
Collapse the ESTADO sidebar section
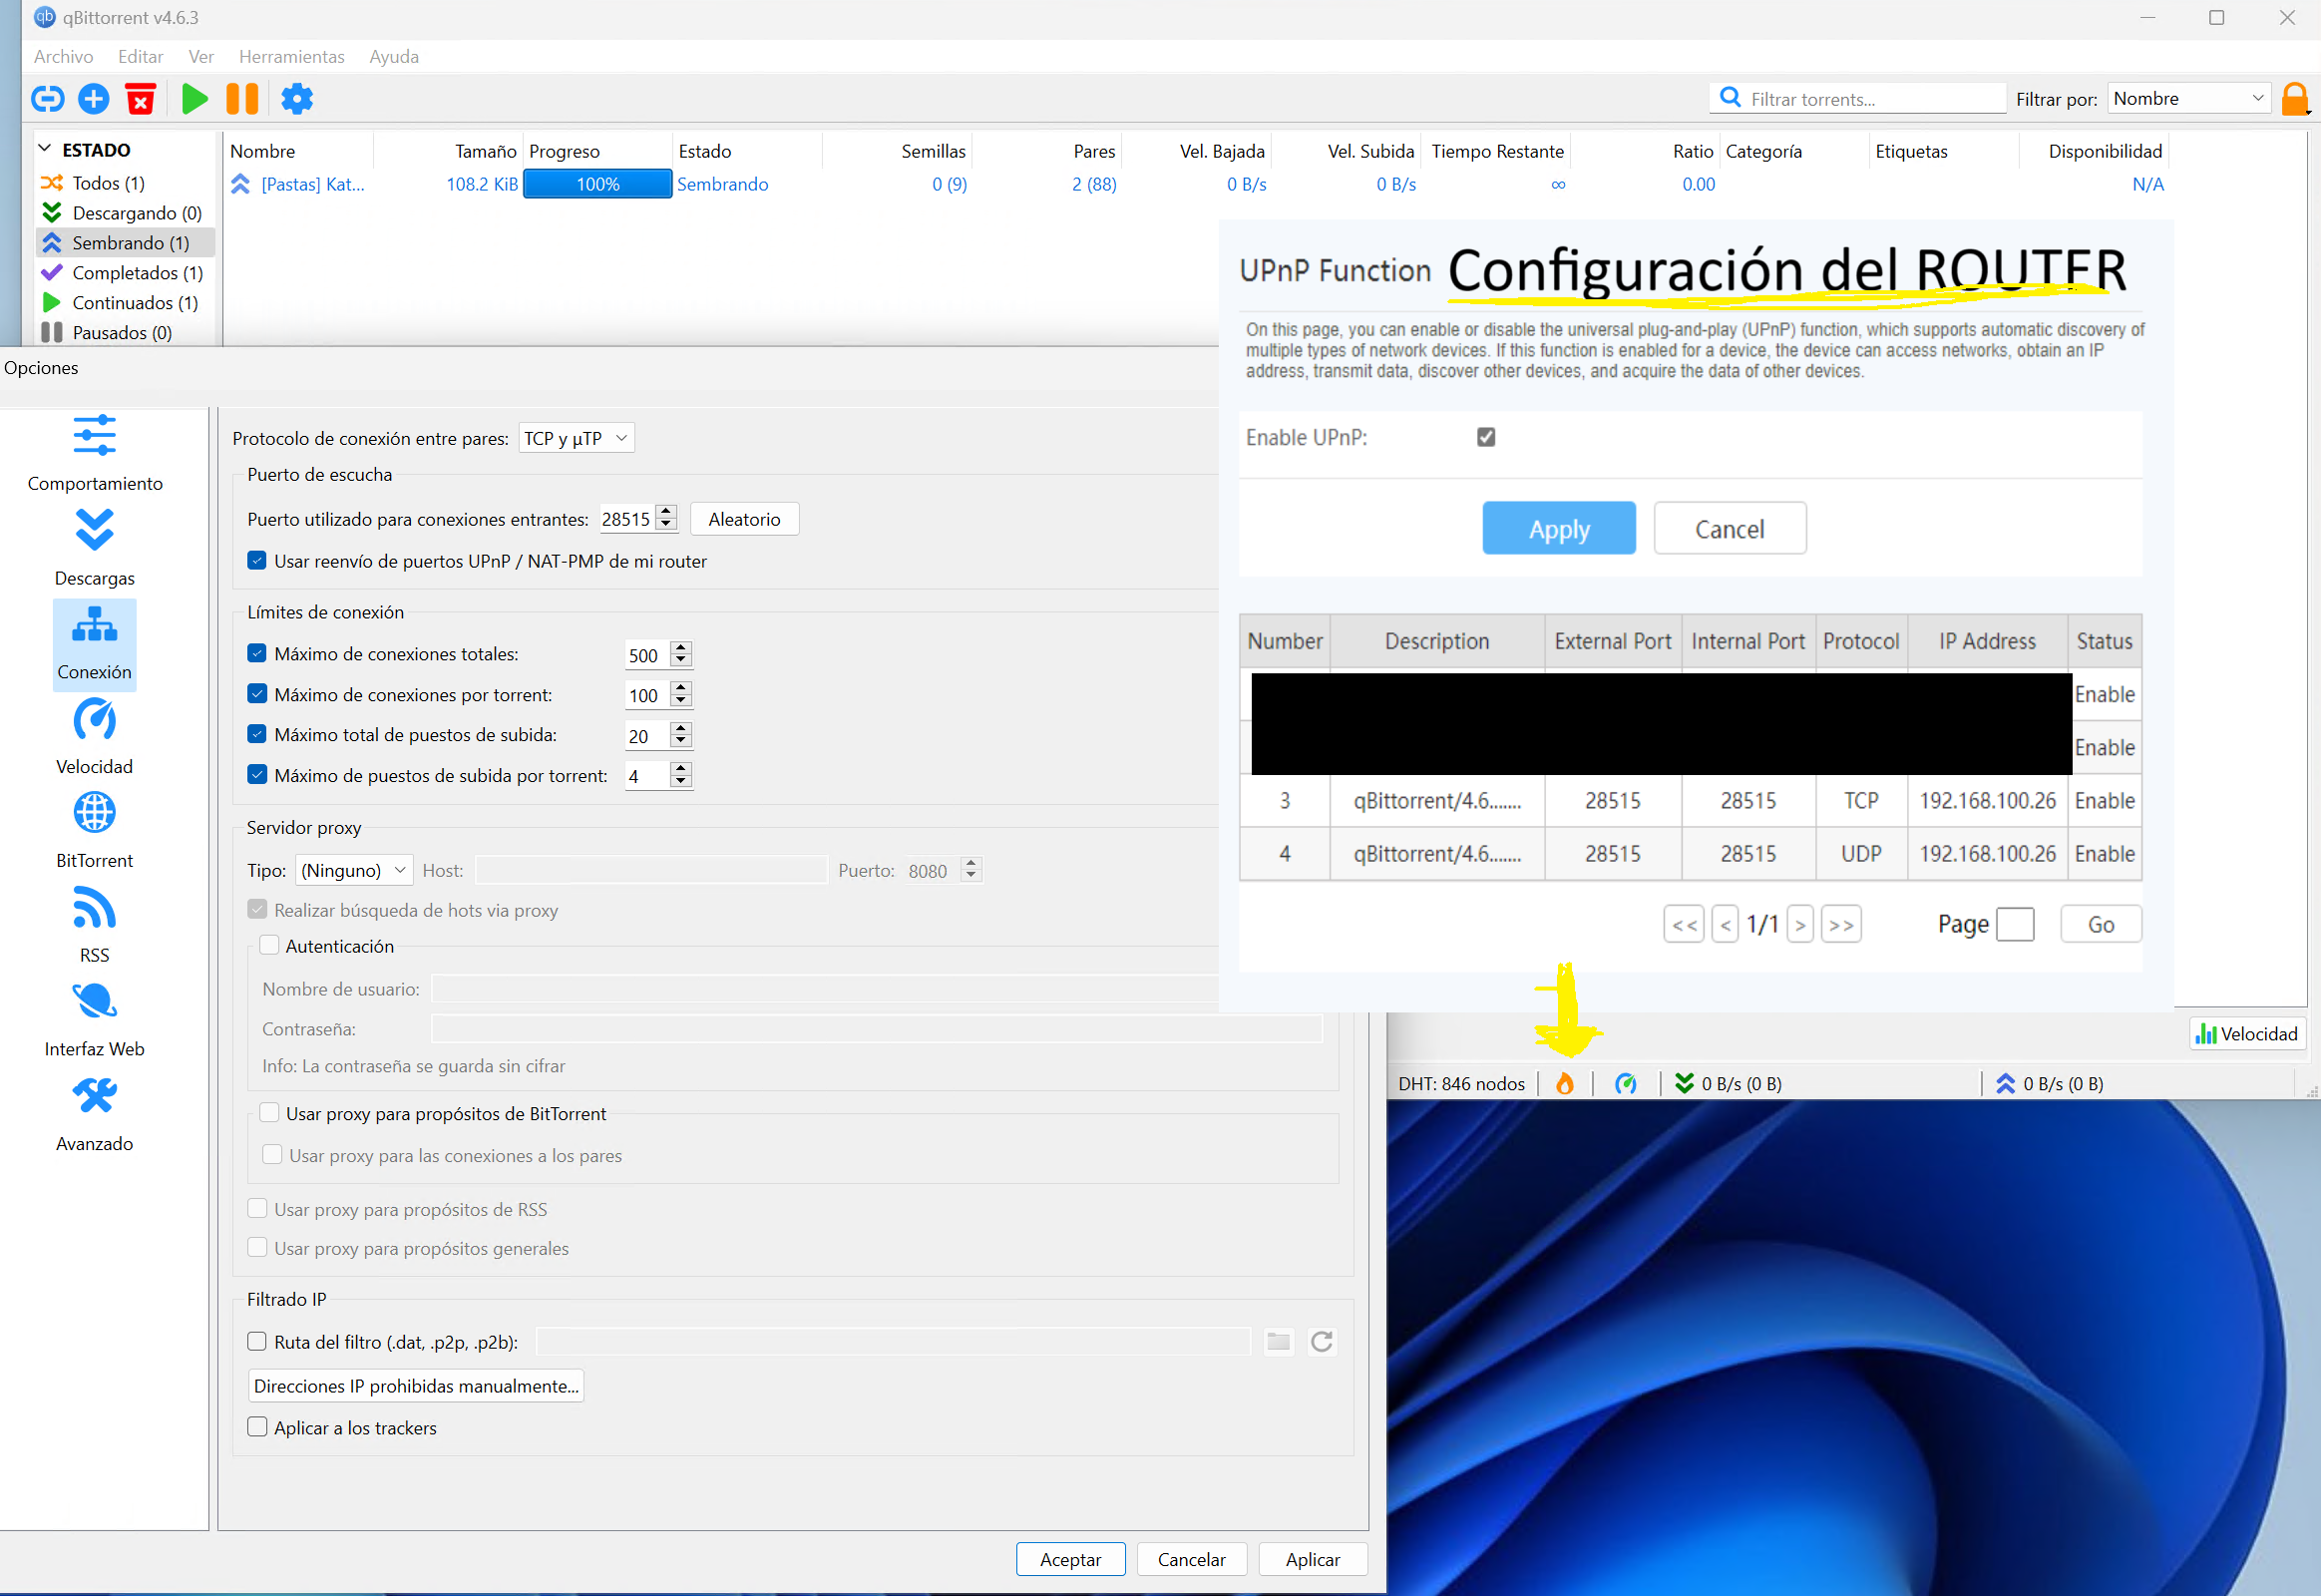tap(45, 149)
